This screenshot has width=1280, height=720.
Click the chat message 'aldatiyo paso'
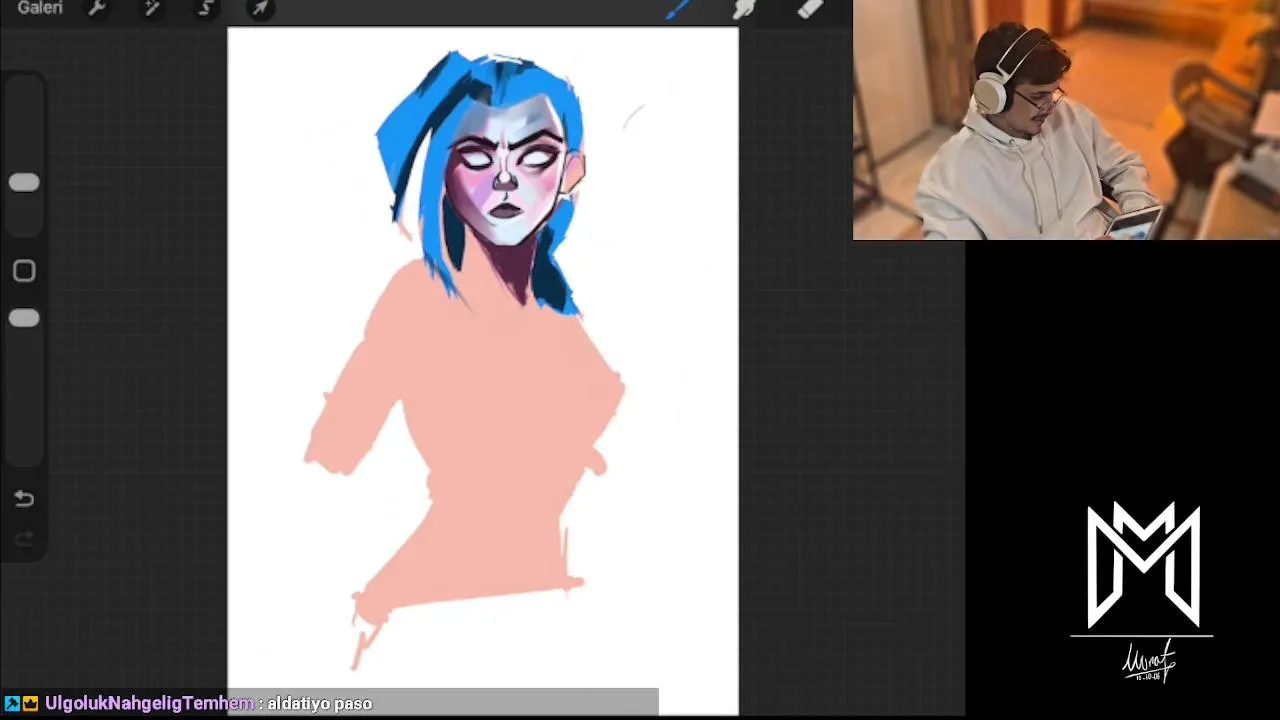pyautogui.click(x=320, y=704)
